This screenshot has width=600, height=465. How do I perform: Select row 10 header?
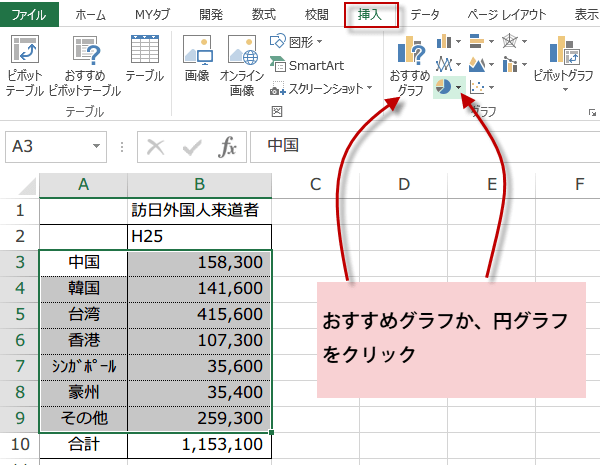click(x=20, y=445)
